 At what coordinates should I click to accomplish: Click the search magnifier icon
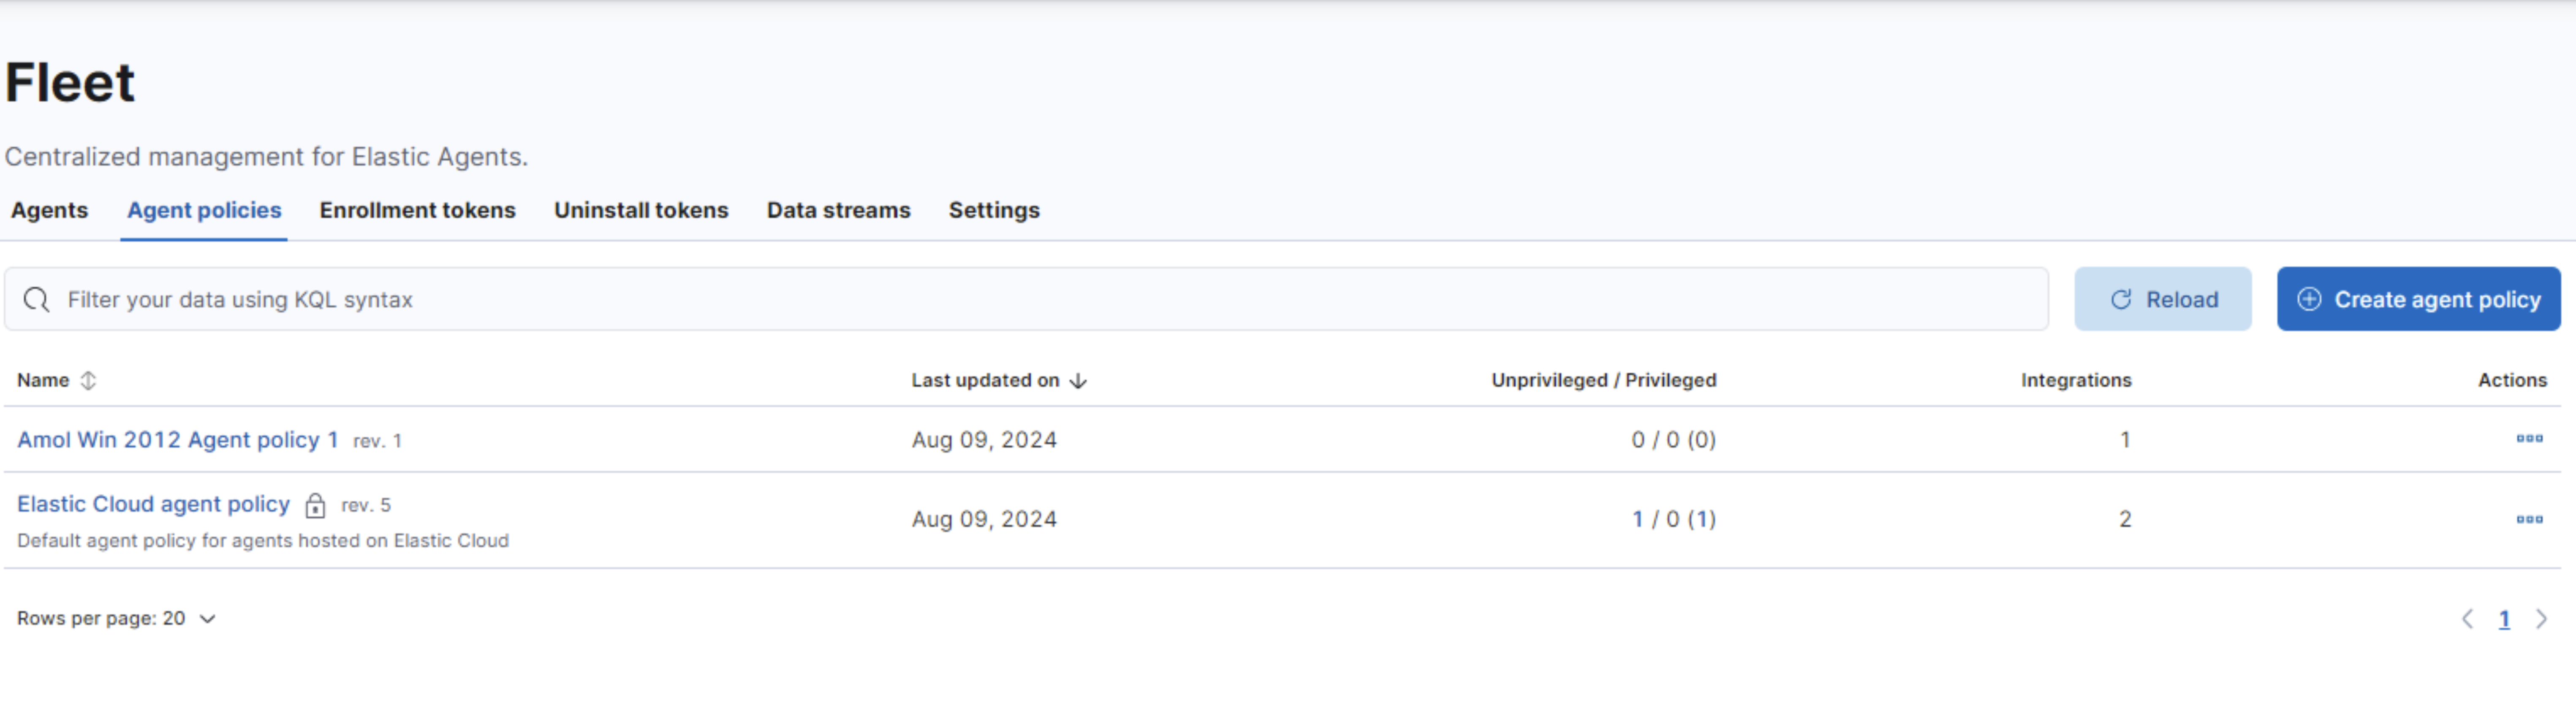tap(37, 298)
